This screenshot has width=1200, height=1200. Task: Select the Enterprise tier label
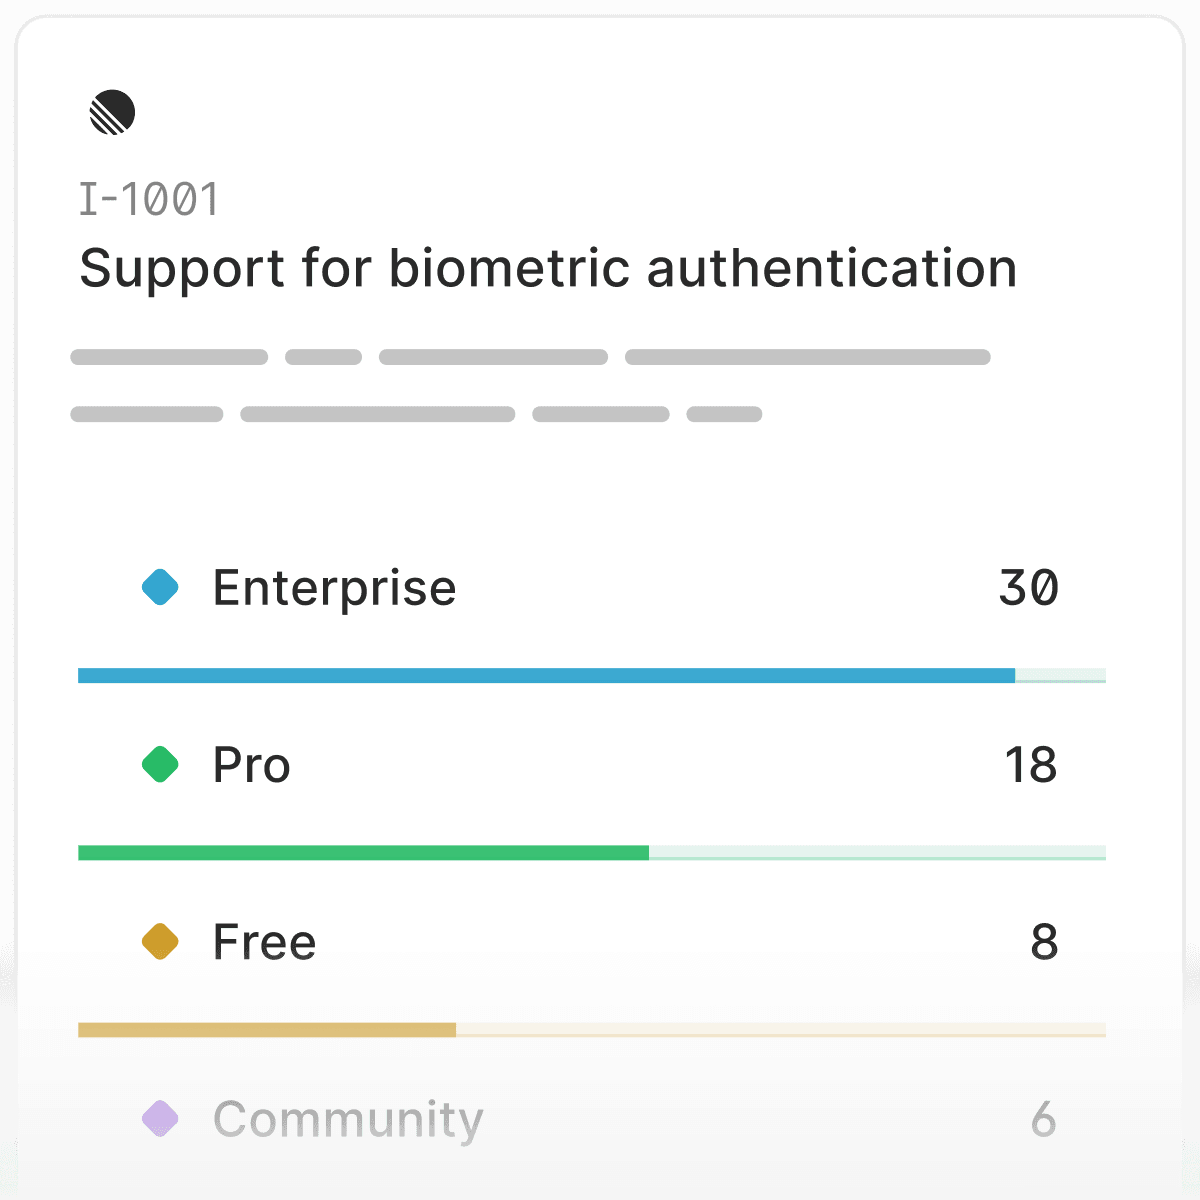pos(334,588)
